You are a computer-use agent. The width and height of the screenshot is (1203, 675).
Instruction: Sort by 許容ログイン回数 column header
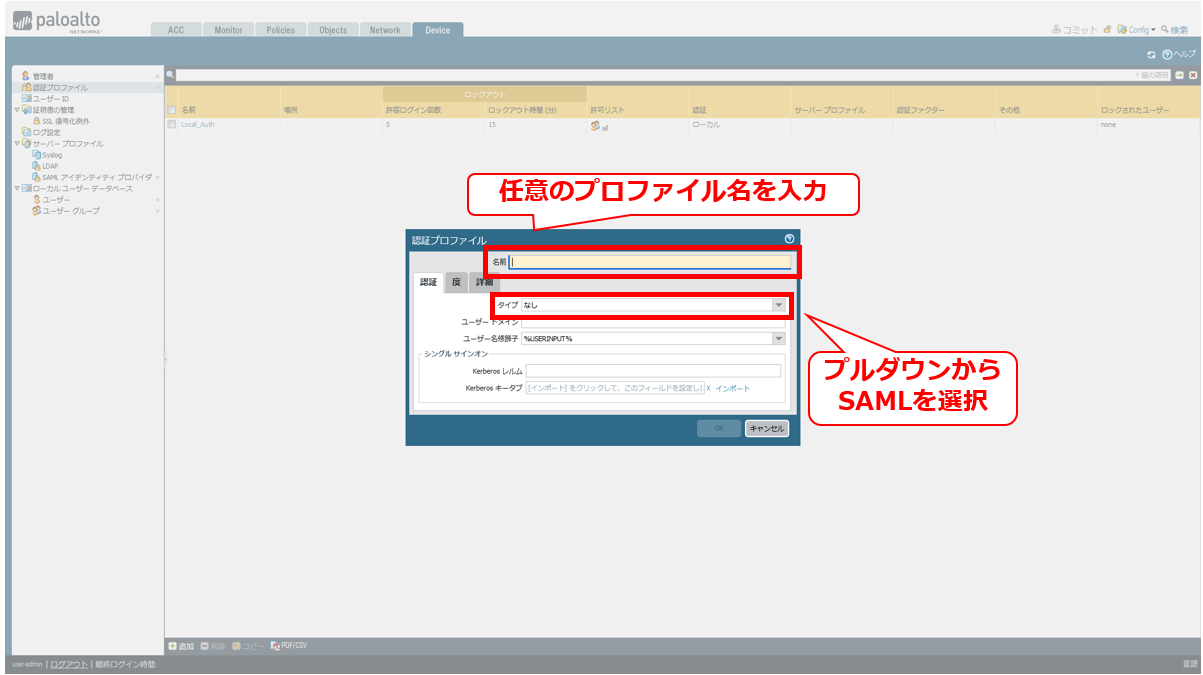[413, 110]
